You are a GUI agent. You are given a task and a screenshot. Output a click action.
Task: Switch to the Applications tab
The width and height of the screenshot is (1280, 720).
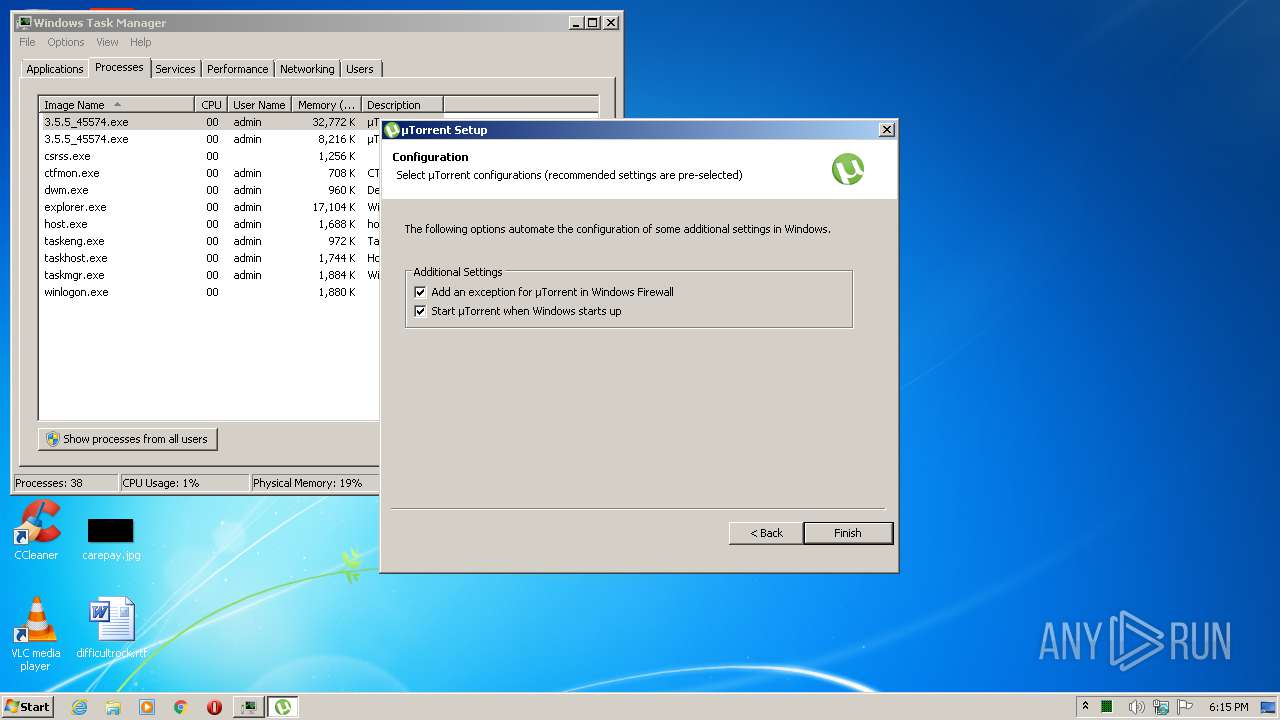click(x=55, y=69)
